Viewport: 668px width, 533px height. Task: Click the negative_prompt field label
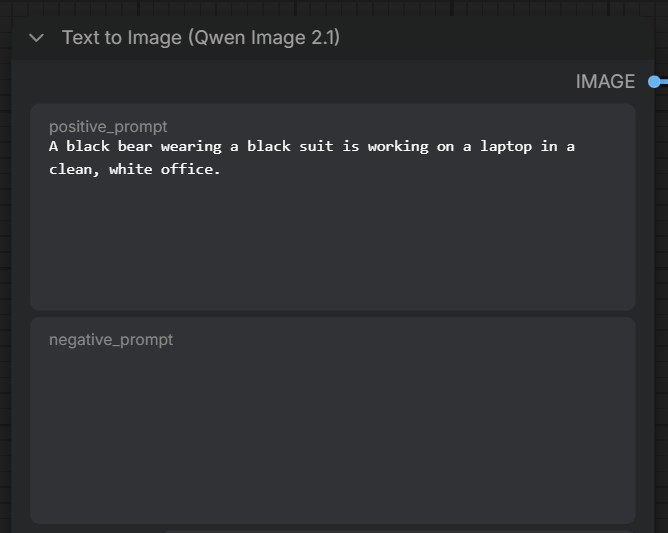111,340
